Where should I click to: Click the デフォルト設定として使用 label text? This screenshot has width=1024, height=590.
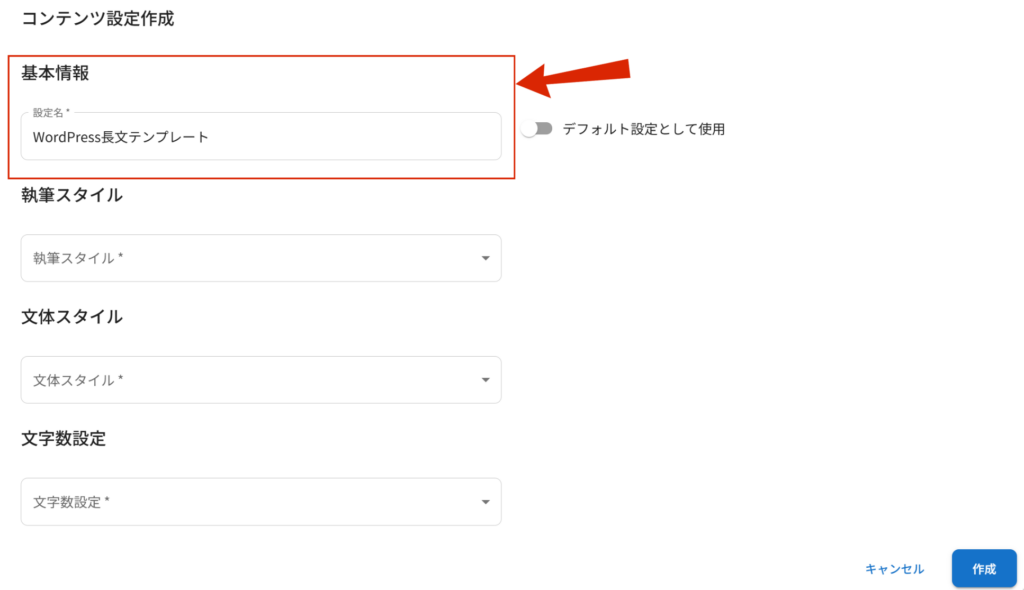pyautogui.click(x=643, y=129)
